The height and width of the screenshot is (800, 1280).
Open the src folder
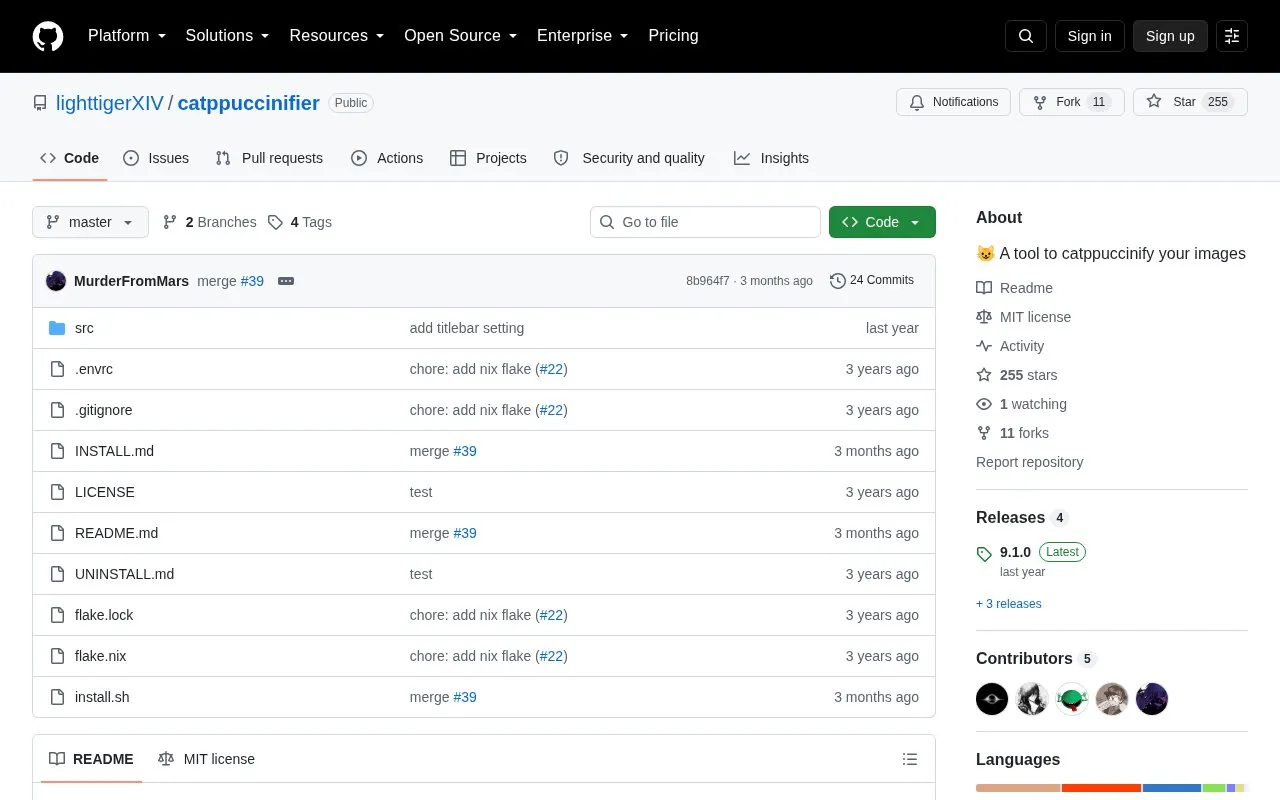tap(84, 328)
